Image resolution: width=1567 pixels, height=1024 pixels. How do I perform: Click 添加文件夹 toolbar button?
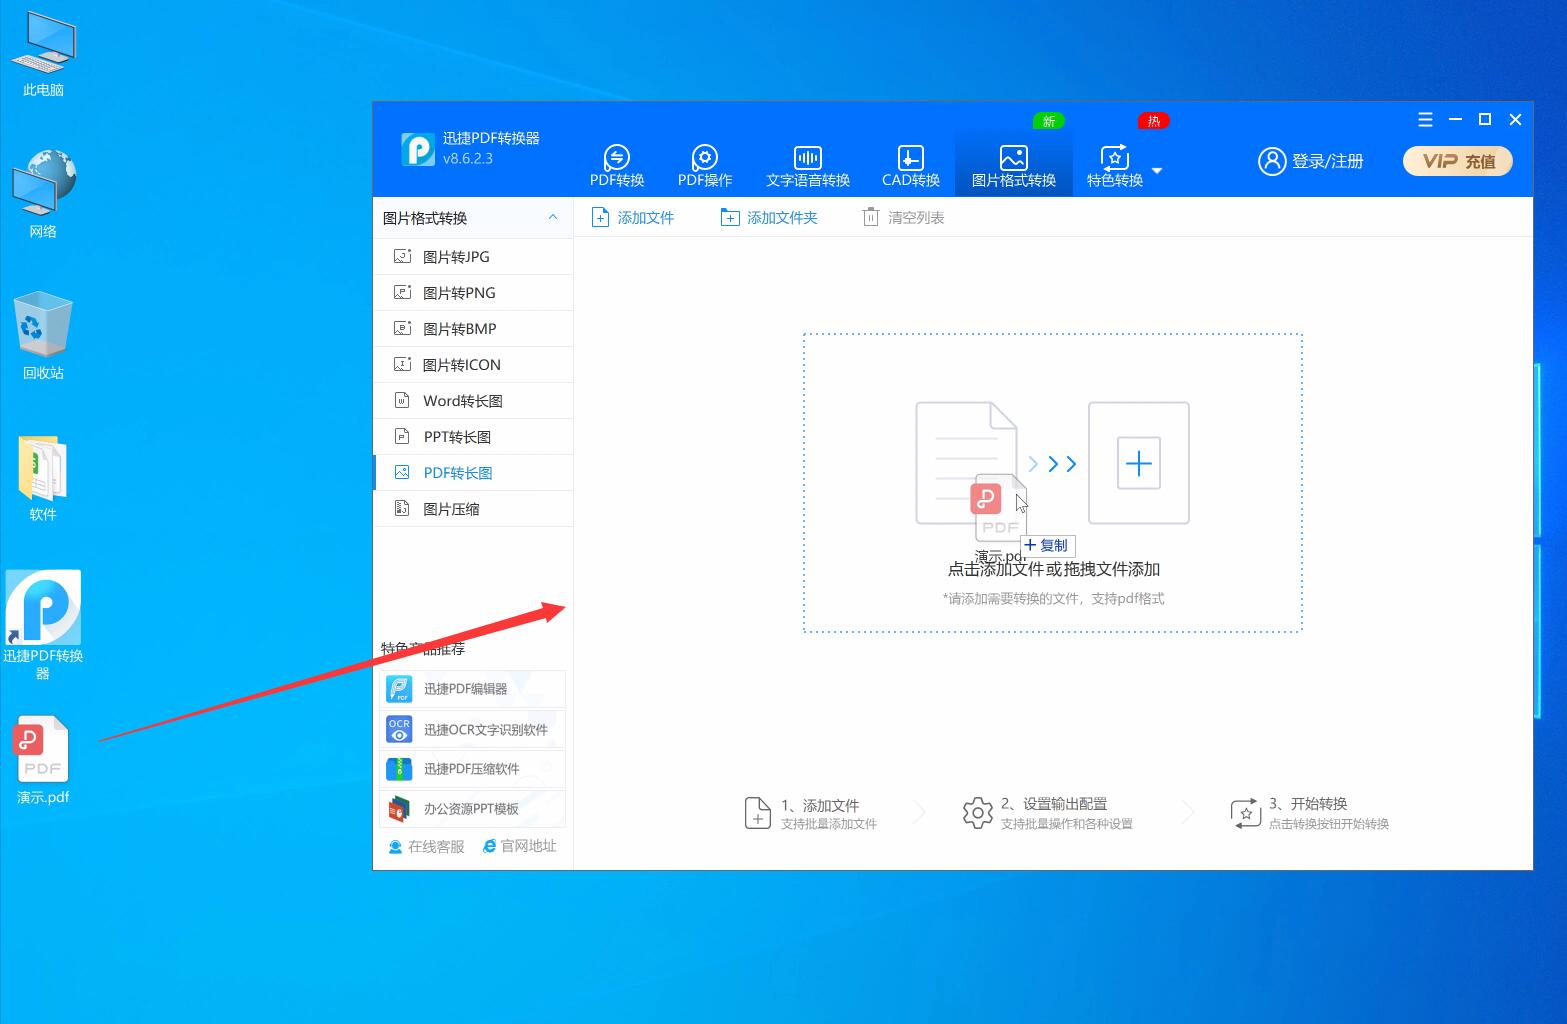click(x=769, y=217)
